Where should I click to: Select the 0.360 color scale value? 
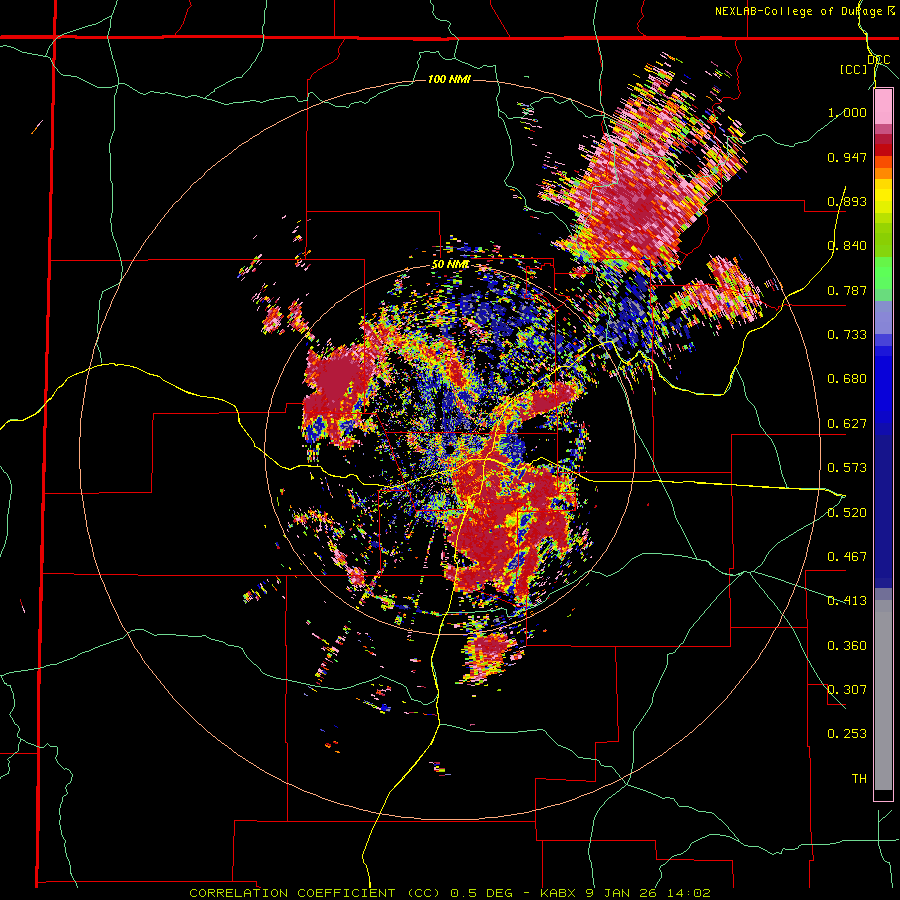tap(847, 646)
